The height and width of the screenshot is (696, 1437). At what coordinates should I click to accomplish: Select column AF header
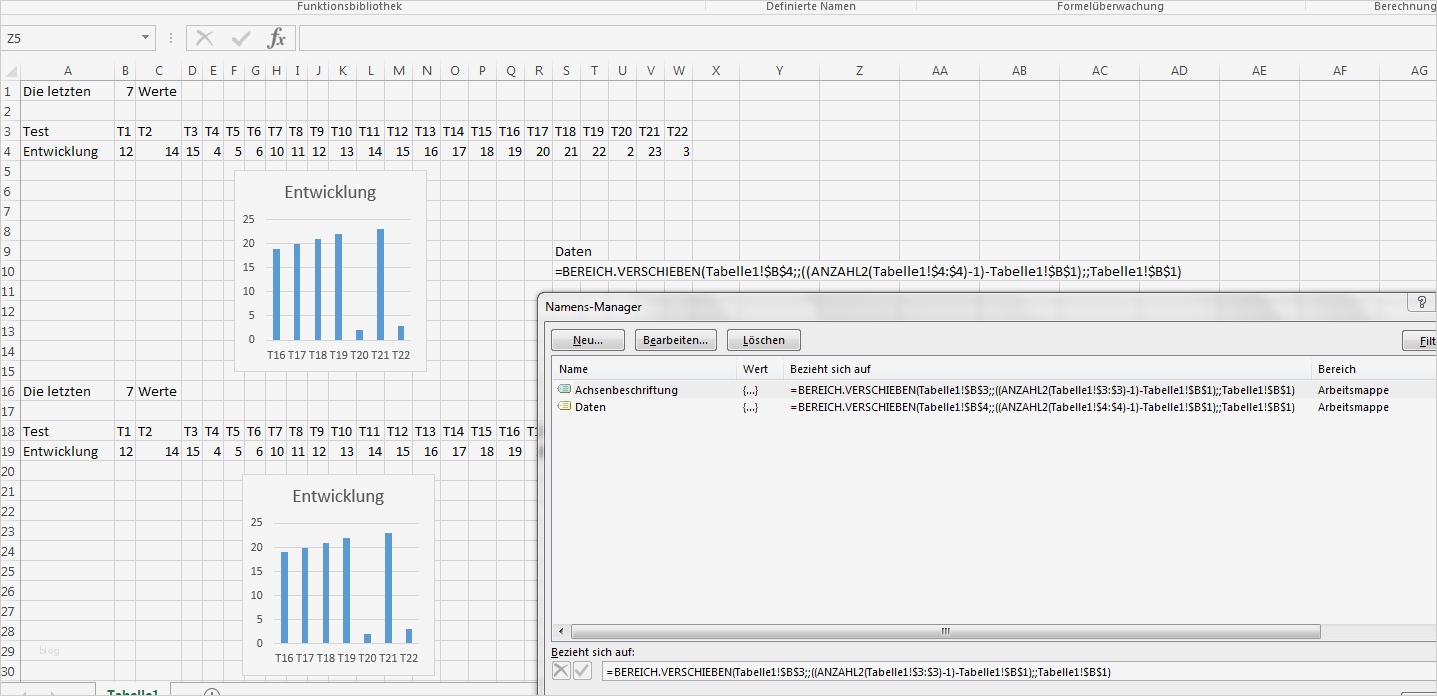[x=1339, y=71]
